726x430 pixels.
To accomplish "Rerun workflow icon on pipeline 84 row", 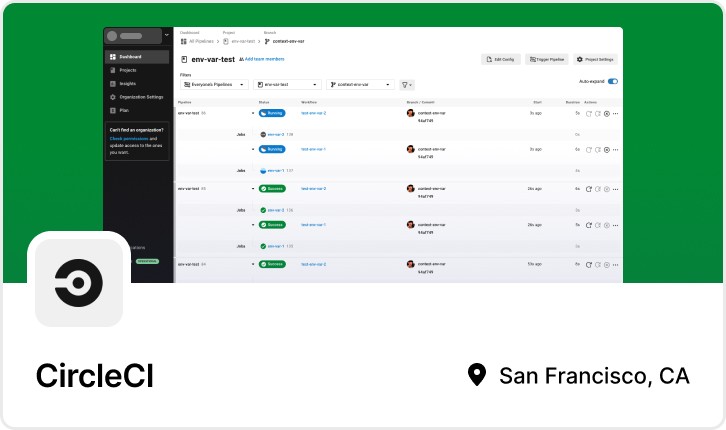I will pos(588,265).
